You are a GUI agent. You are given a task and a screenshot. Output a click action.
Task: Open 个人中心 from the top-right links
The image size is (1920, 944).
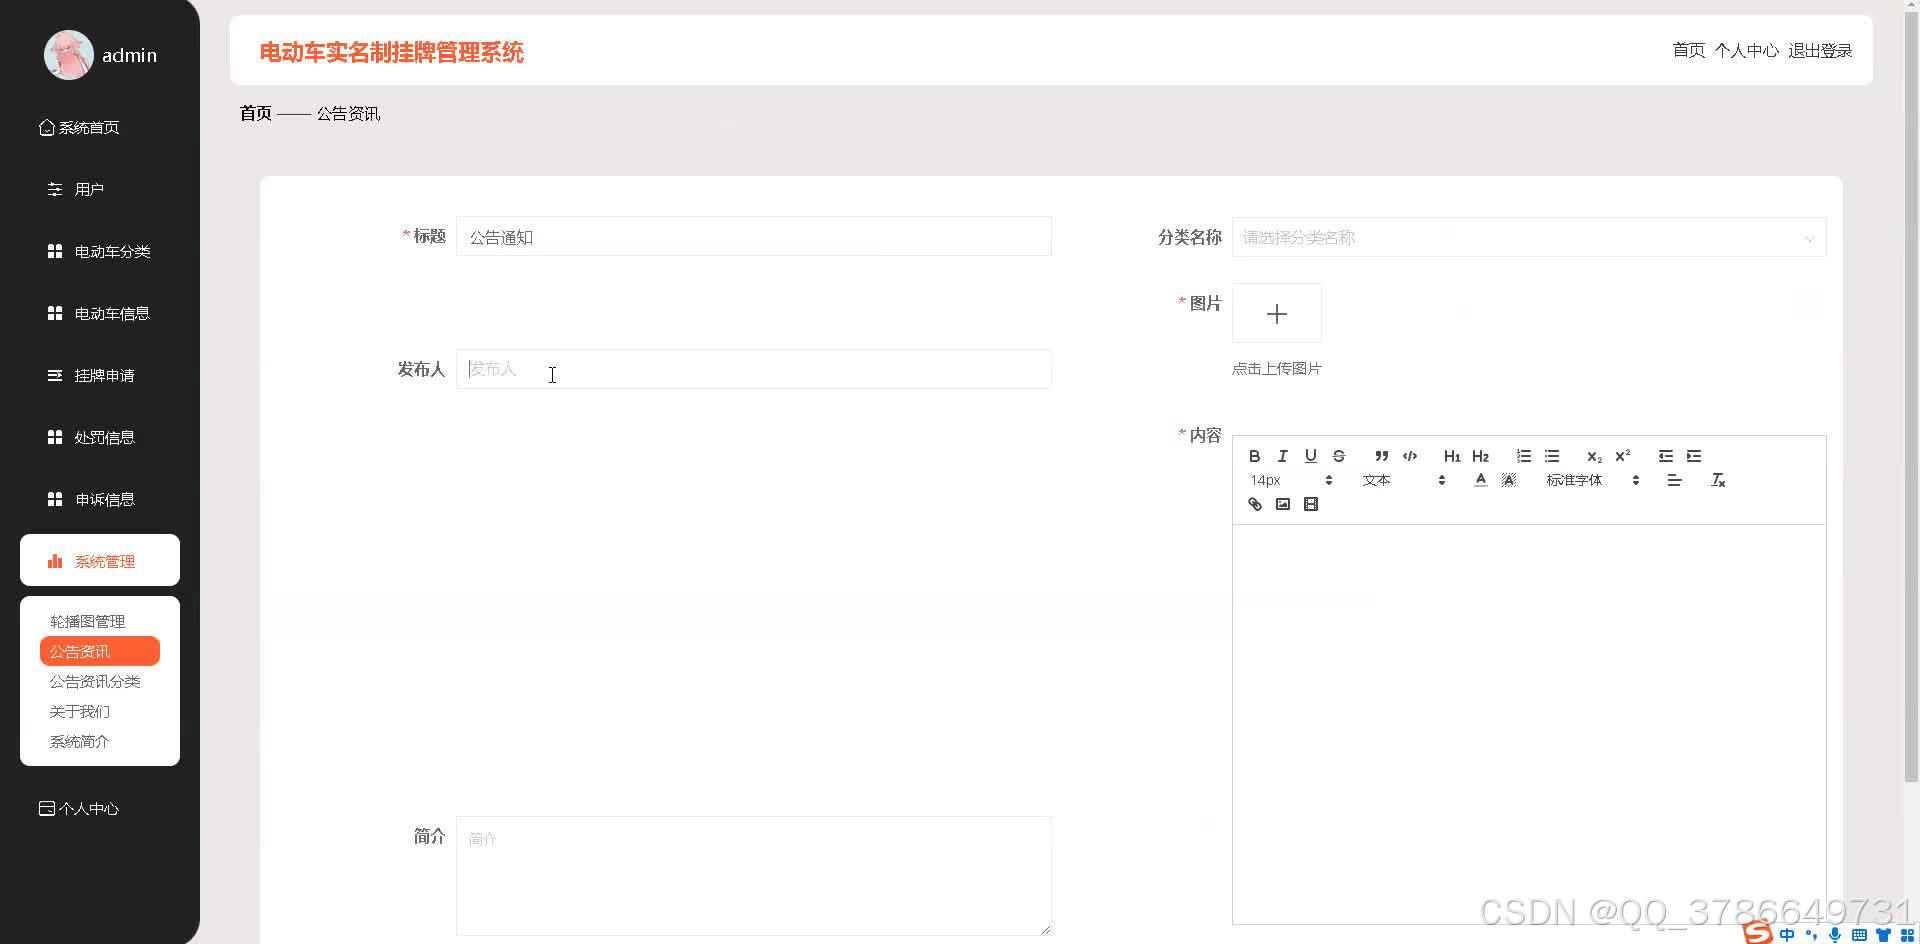point(1746,50)
